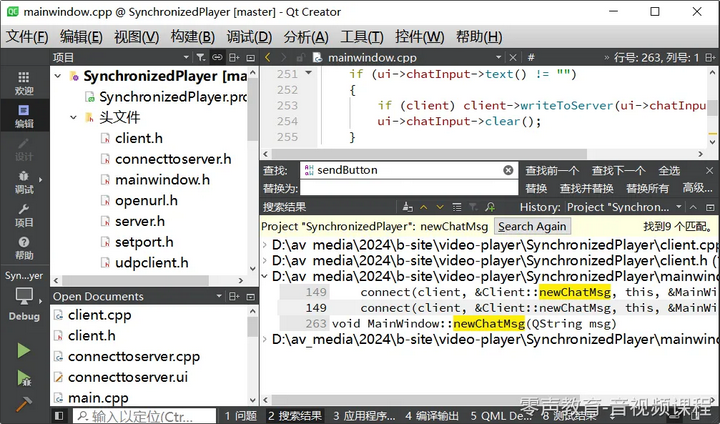
Task: Open the 帮助(H) menu
Action: pos(479,37)
